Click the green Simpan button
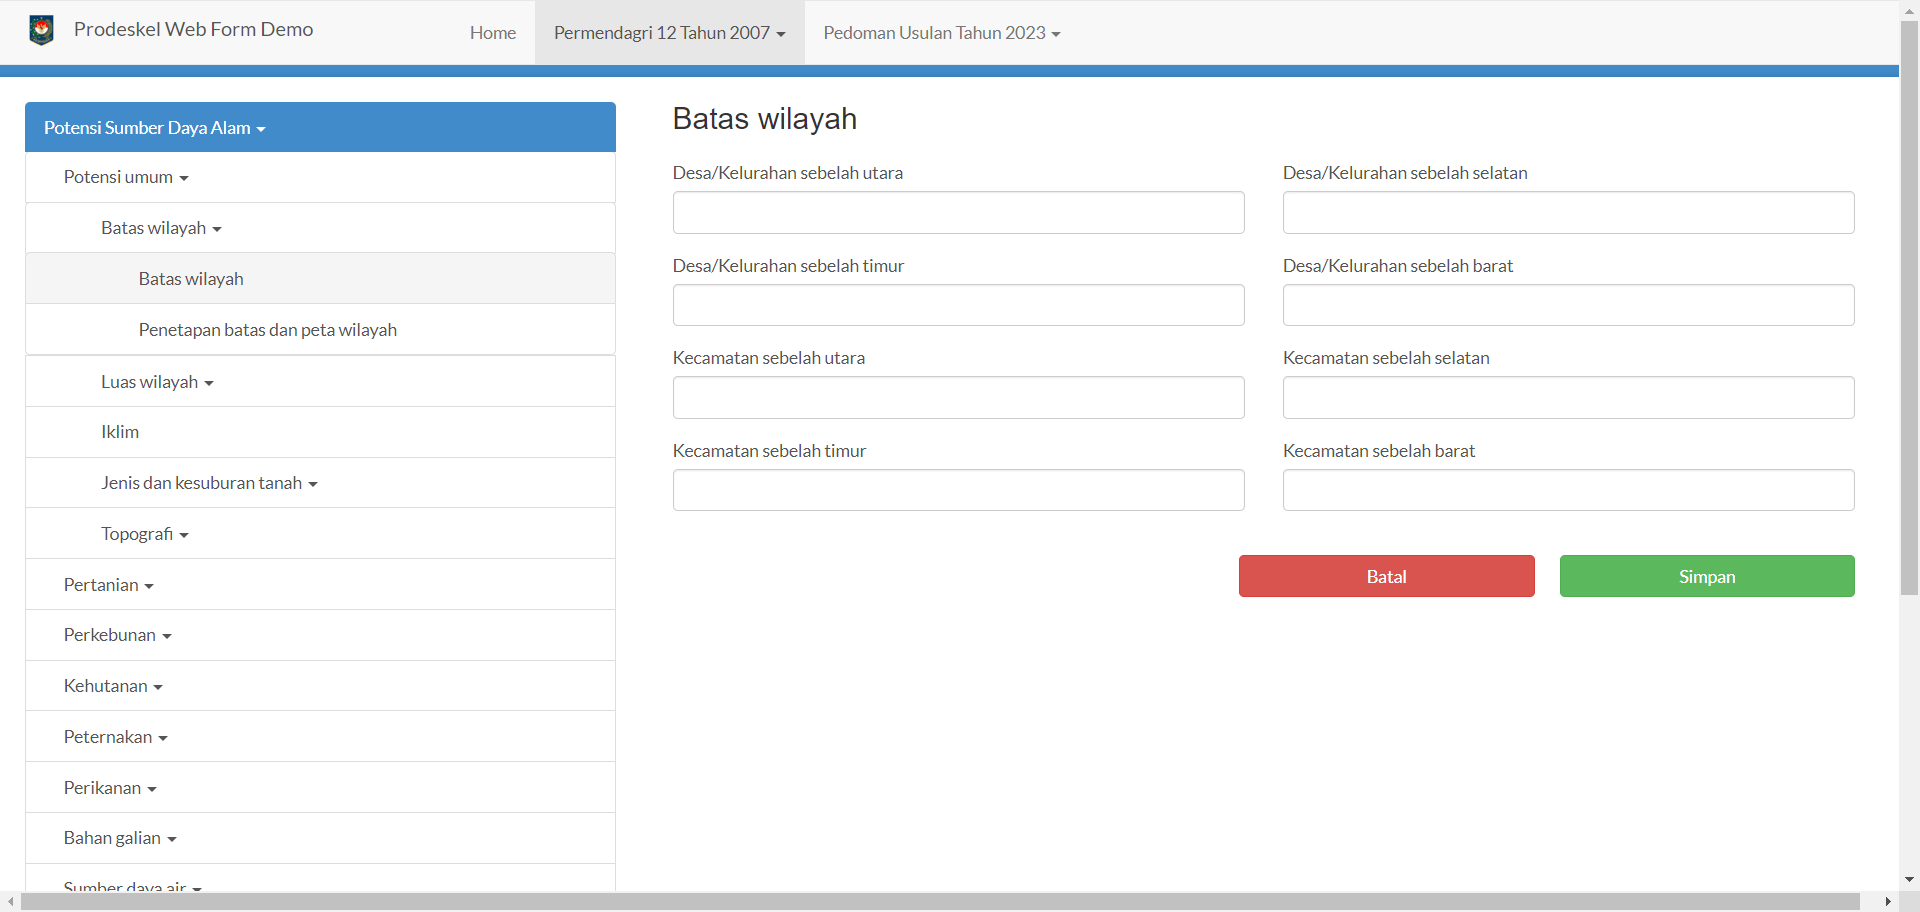This screenshot has height=912, width=1920. [1707, 576]
